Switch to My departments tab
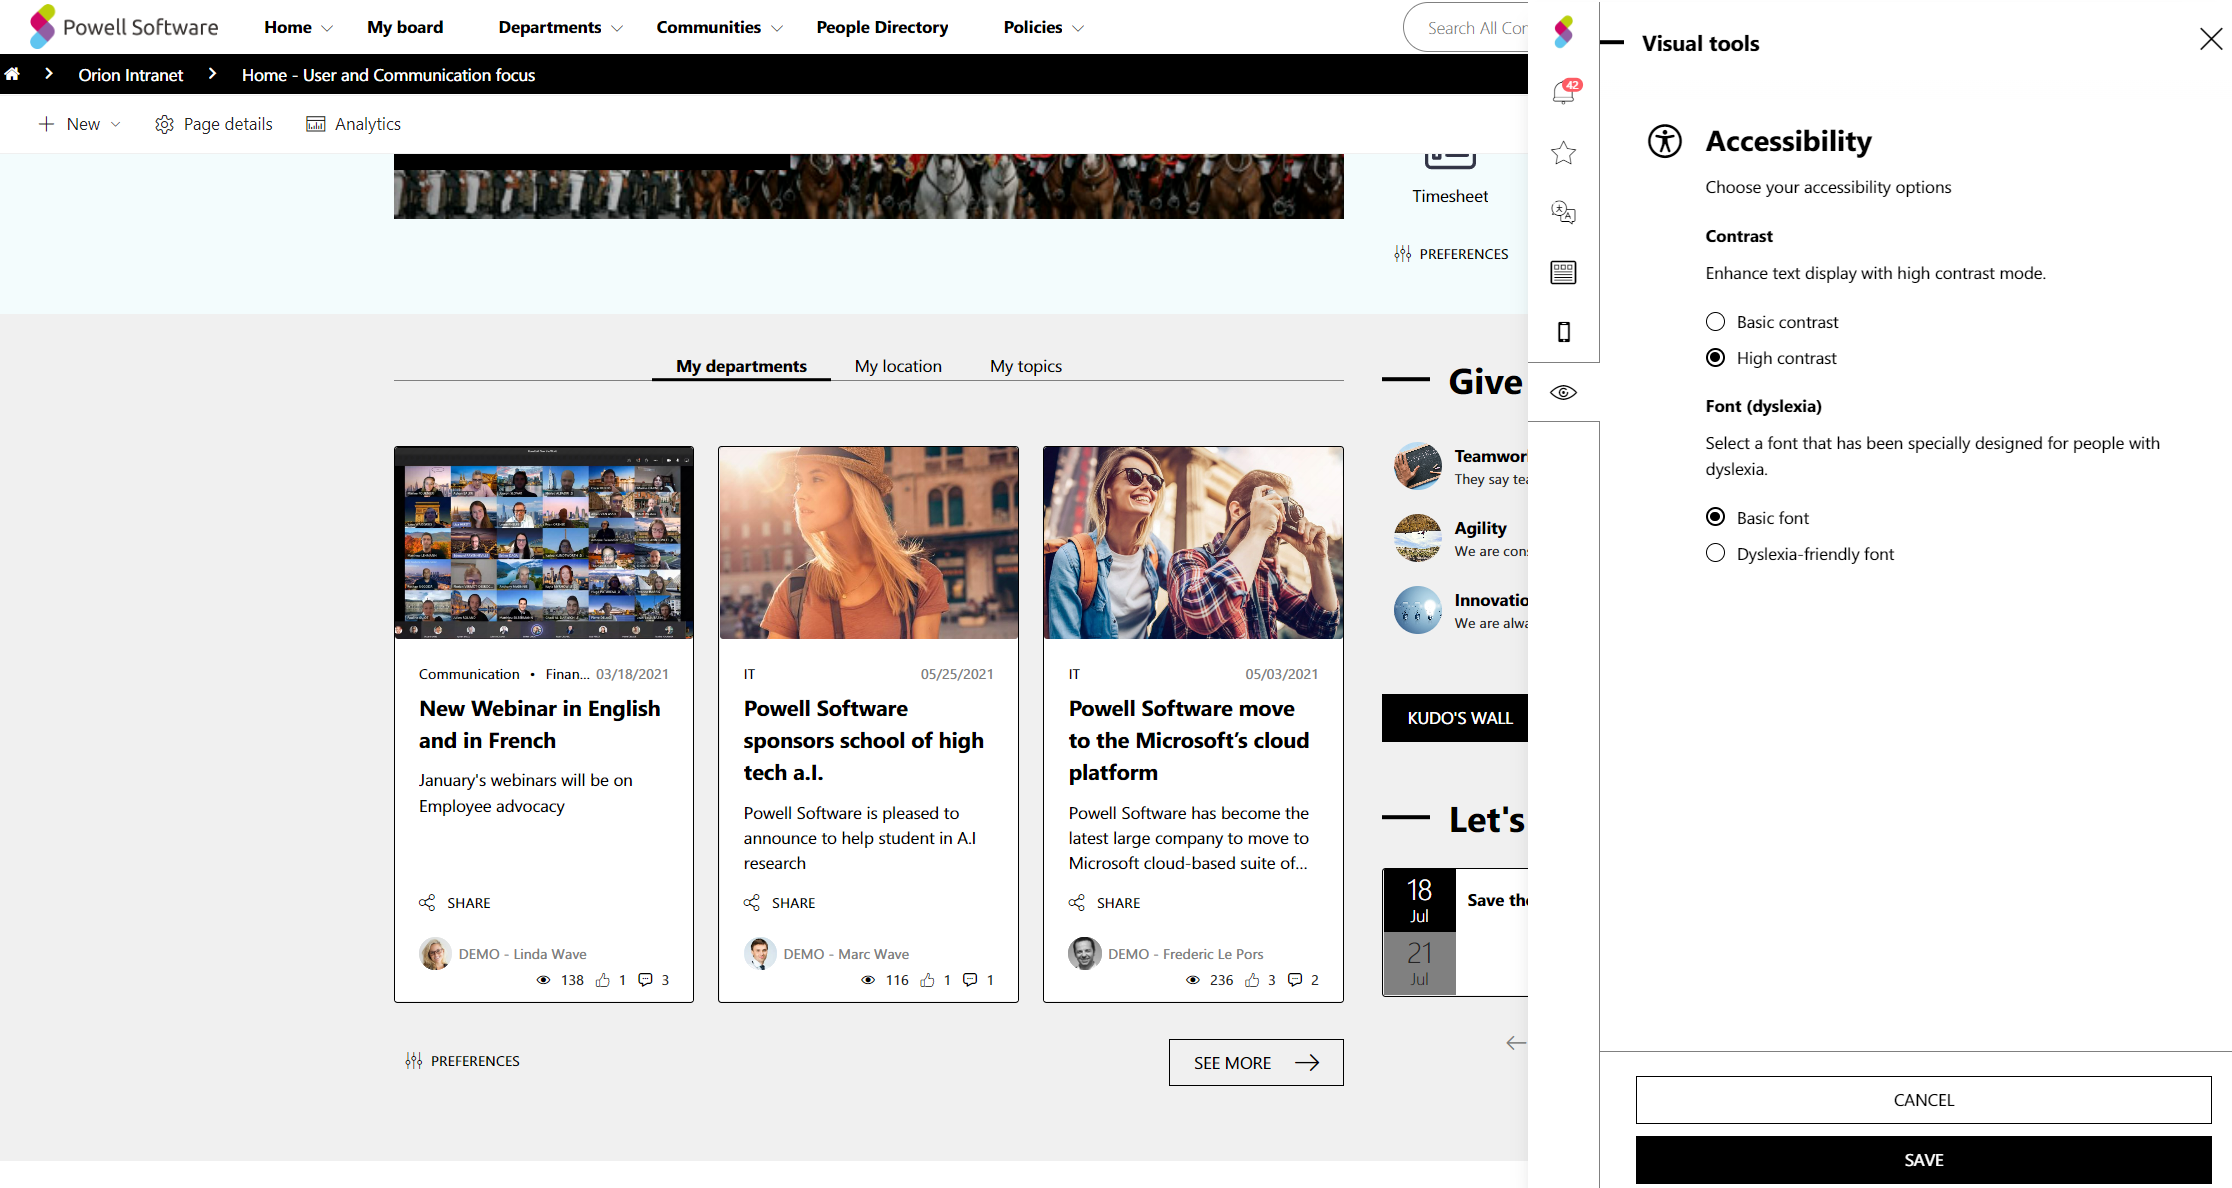This screenshot has width=2232, height=1188. (741, 366)
